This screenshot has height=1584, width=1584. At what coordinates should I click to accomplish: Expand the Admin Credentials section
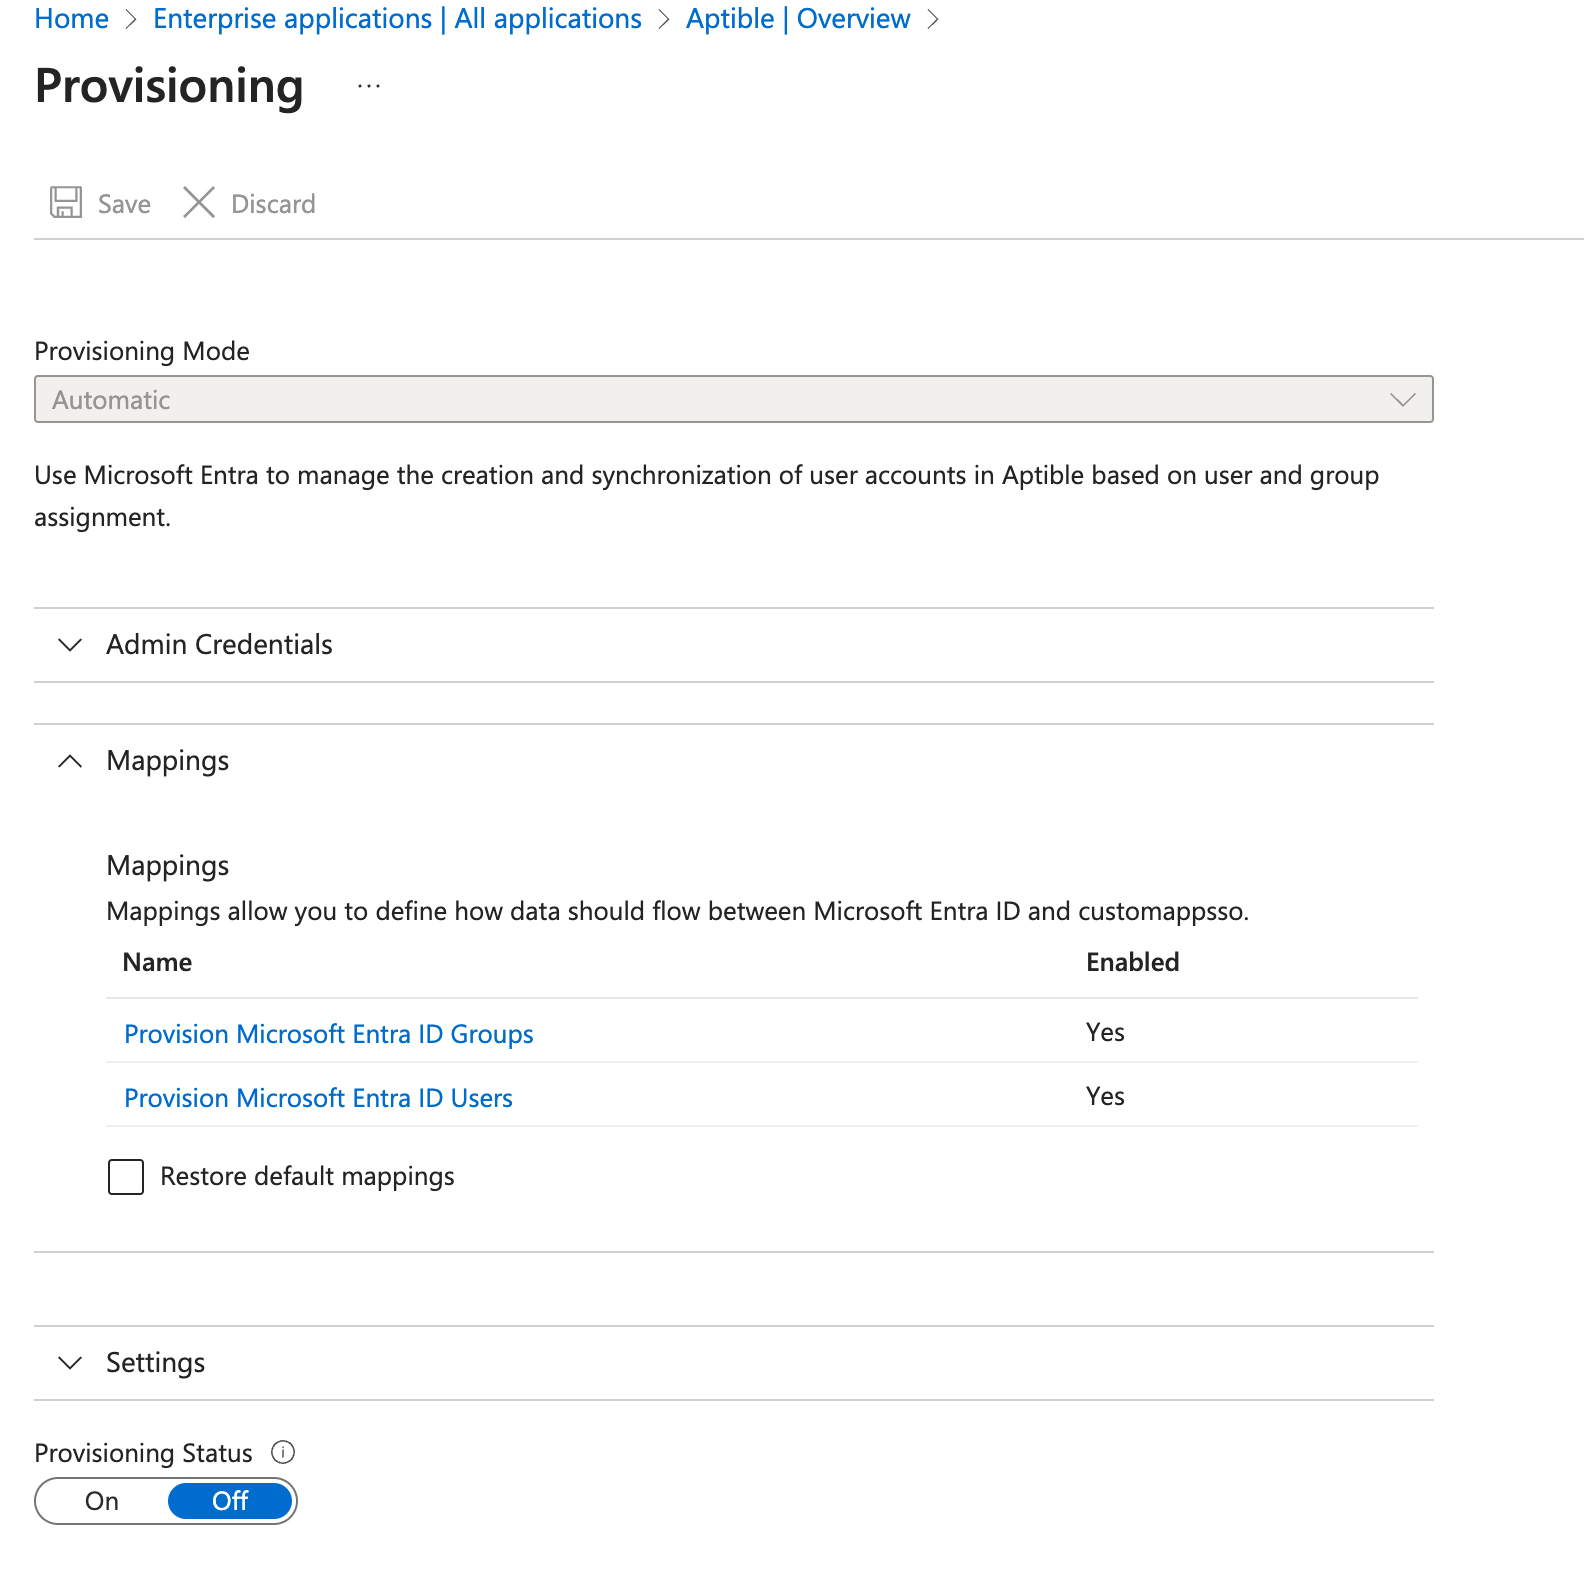click(x=70, y=645)
